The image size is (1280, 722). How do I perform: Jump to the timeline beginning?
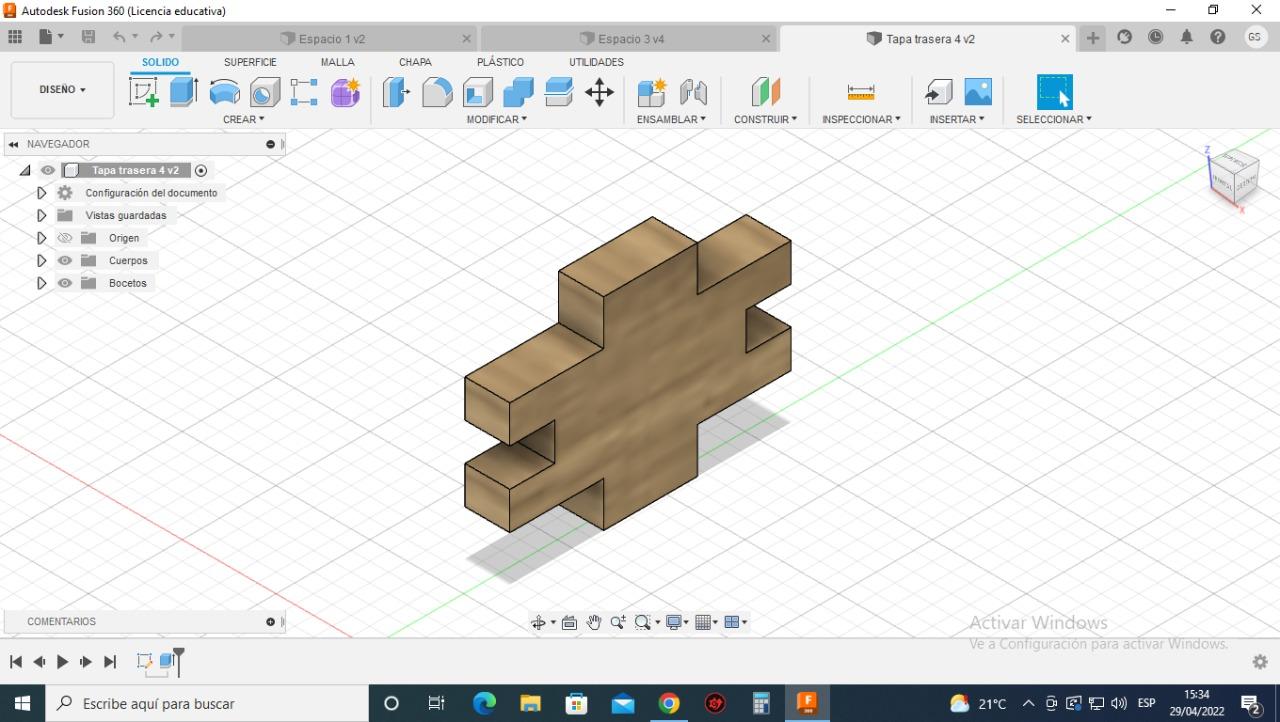(x=16, y=662)
